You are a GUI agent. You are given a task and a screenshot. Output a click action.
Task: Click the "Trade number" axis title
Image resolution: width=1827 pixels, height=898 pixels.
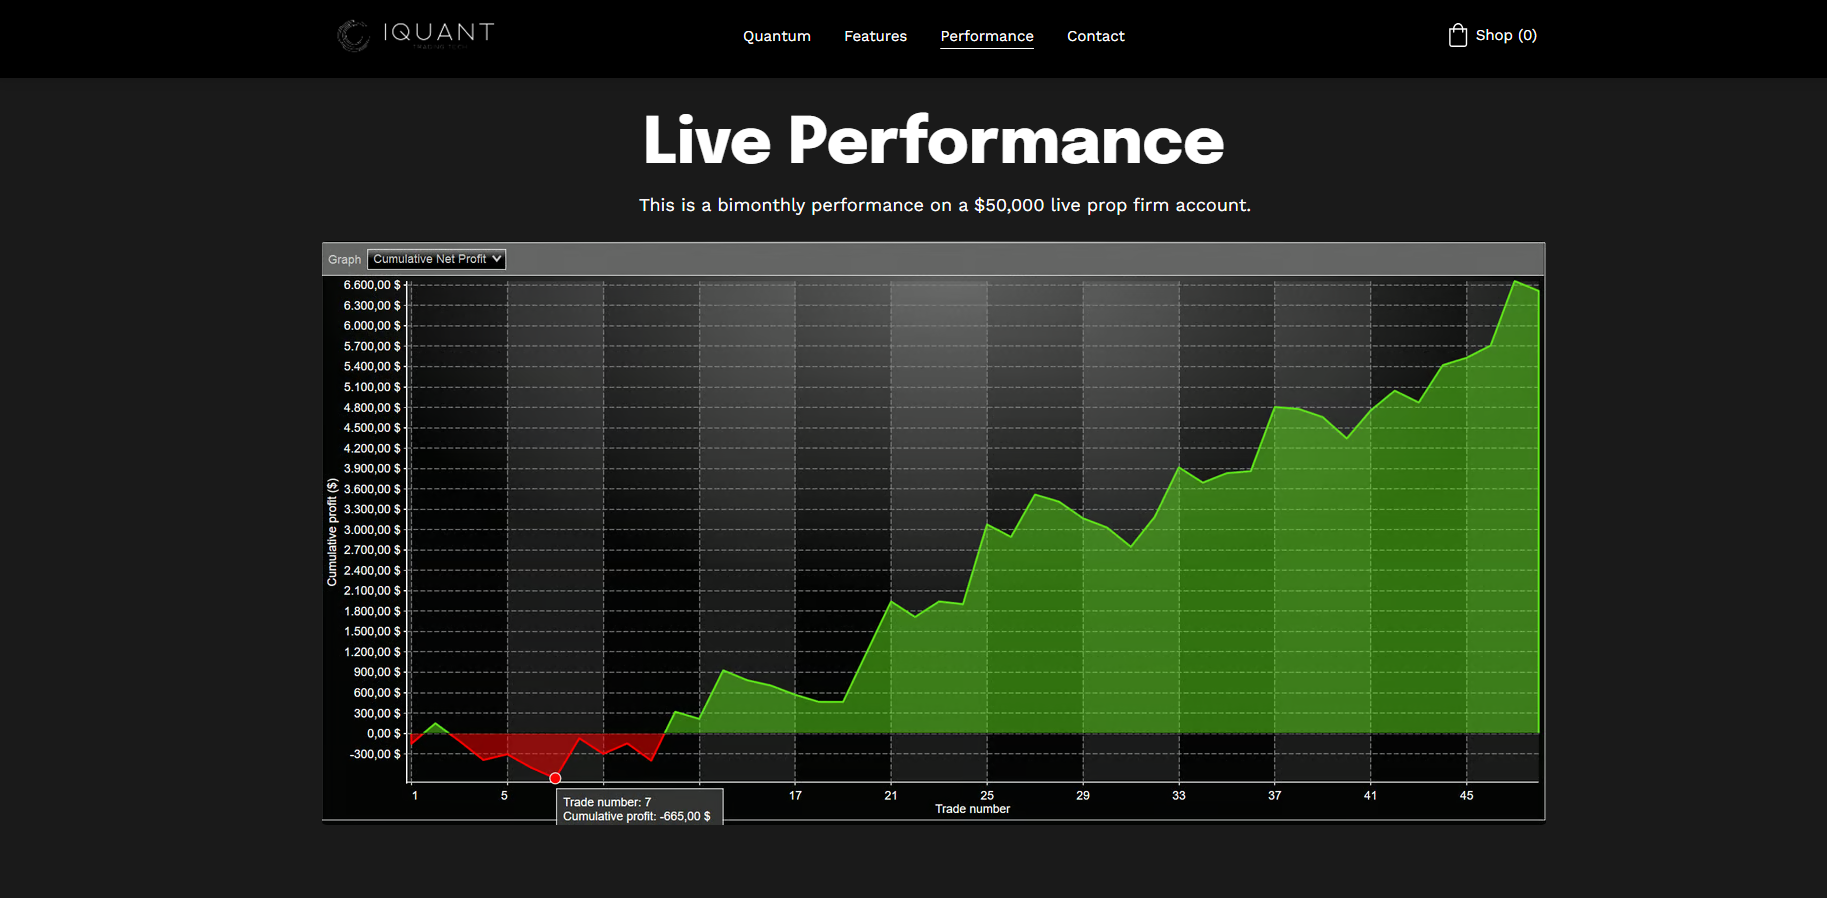pyautogui.click(x=972, y=809)
